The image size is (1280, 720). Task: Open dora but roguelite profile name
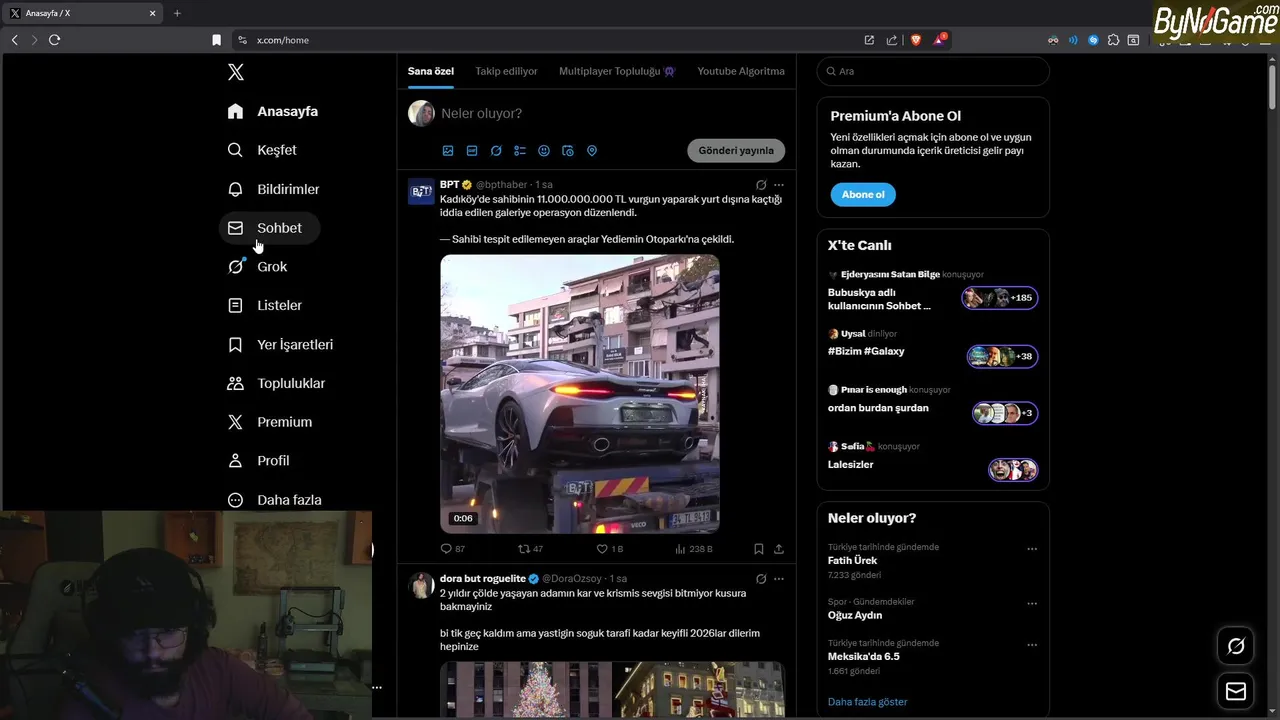tap(482, 579)
